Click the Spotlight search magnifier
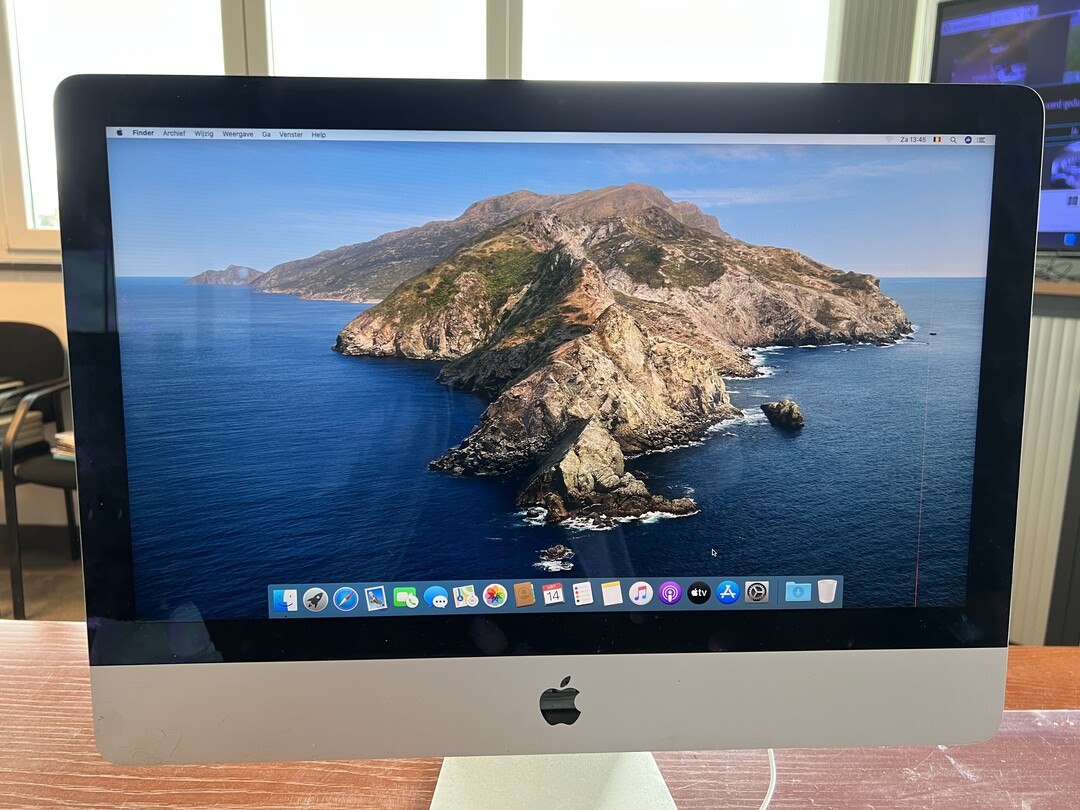The image size is (1080, 810). (x=953, y=140)
